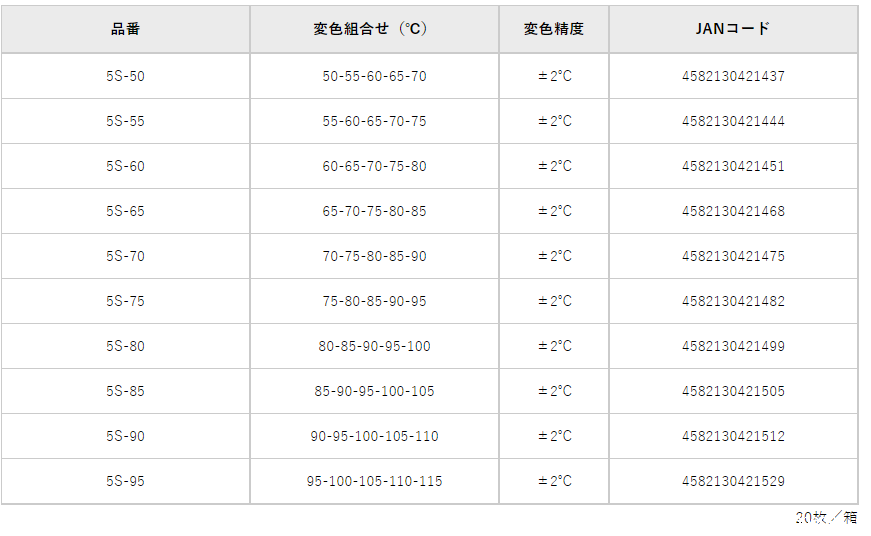Select the 80-85-90-95-100 combination cell
The height and width of the screenshot is (536, 871).
[374, 346]
